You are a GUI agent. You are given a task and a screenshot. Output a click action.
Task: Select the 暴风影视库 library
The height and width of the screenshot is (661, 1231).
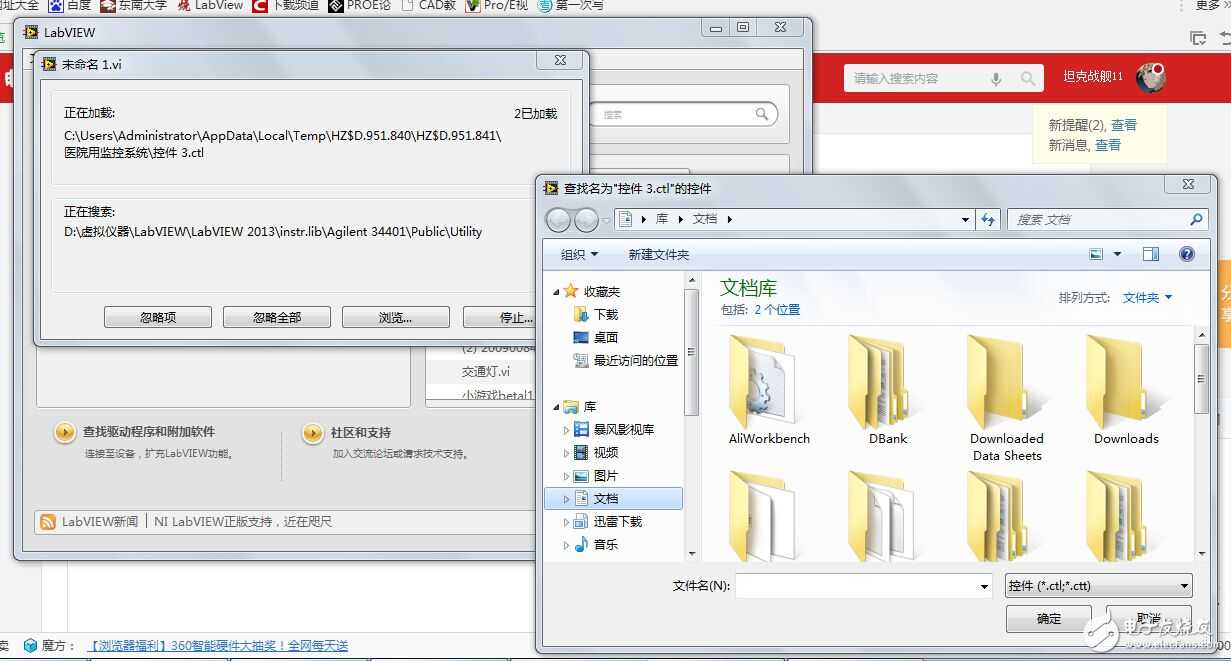[624, 429]
